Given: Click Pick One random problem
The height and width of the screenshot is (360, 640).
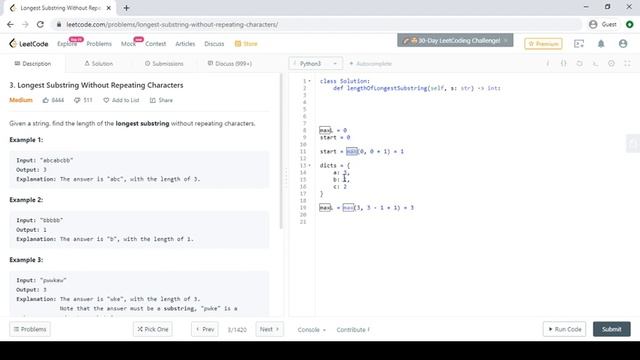Looking at the screenshot, I should tap(153, 329).
